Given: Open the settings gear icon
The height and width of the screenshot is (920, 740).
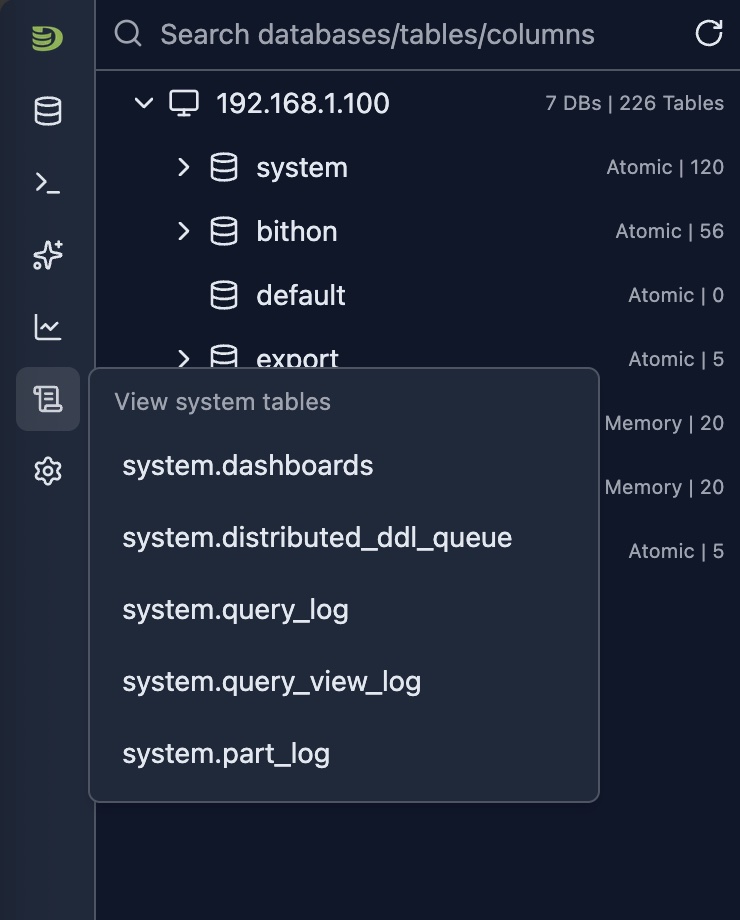Looking at the screenshot, I should (x=47, y=471).
